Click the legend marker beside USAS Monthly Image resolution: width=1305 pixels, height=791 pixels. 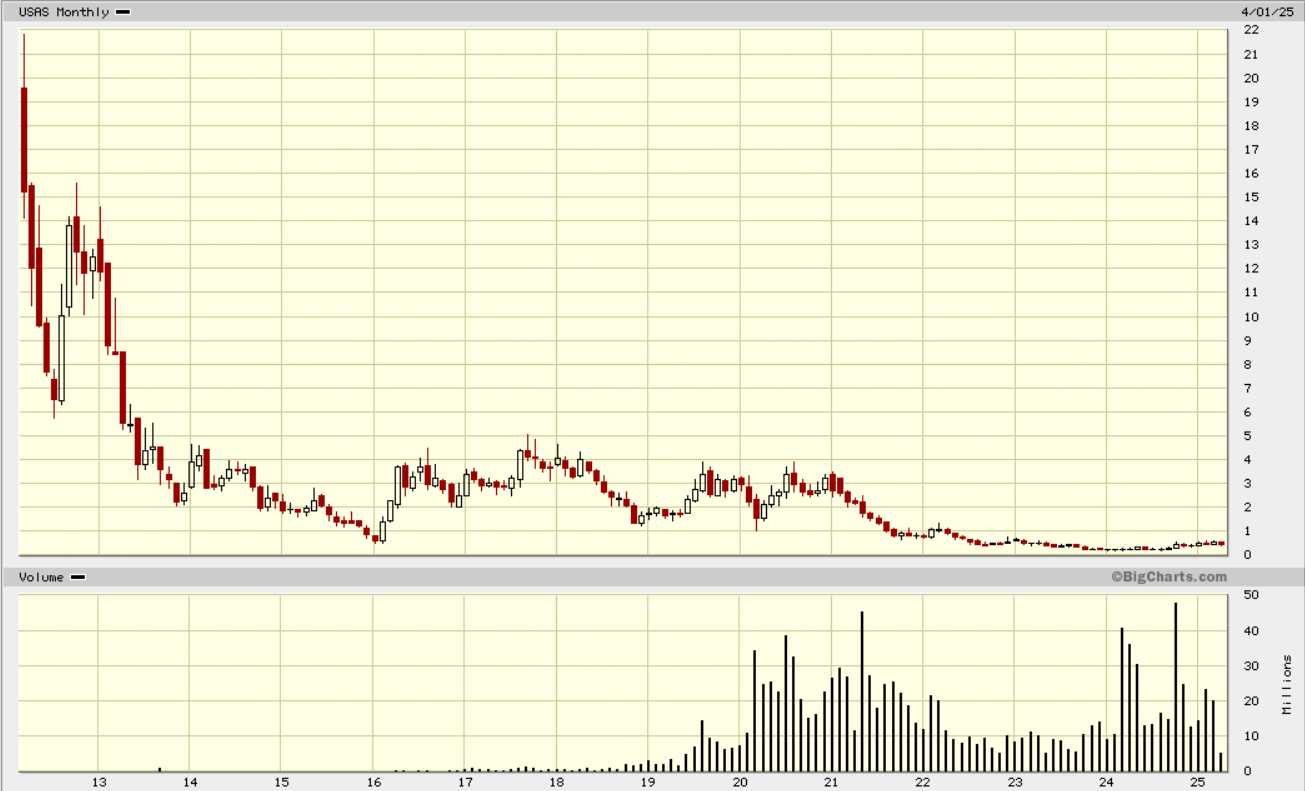[123, 12]
